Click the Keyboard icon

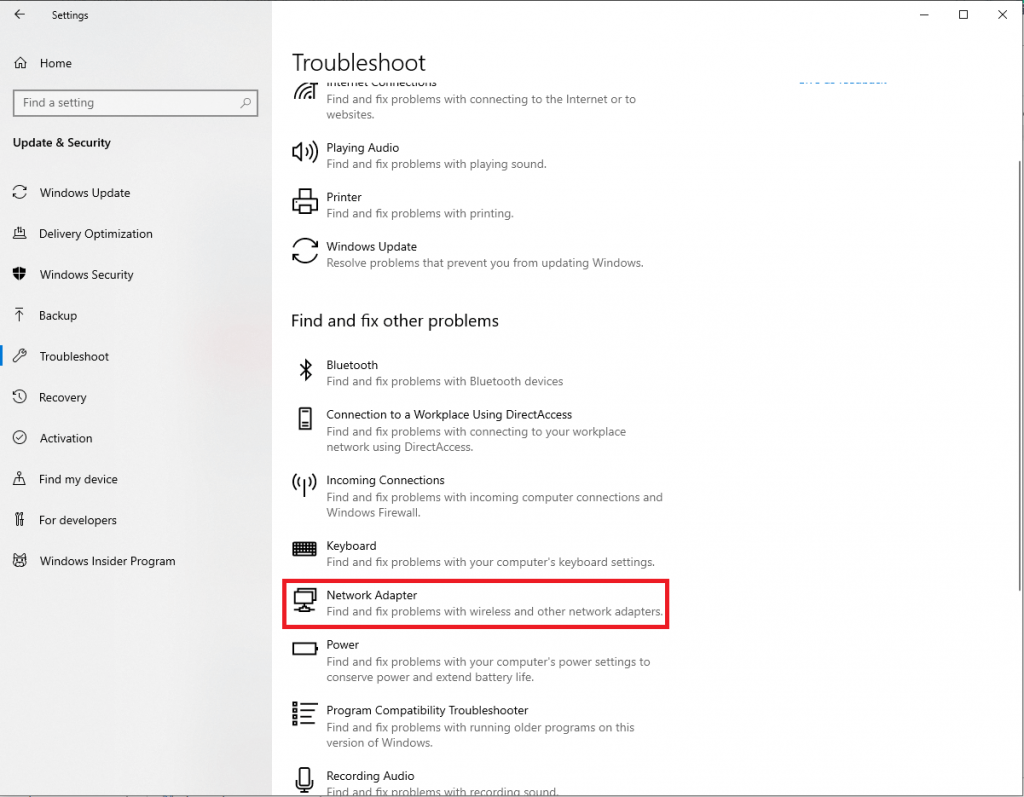point(304,549)
